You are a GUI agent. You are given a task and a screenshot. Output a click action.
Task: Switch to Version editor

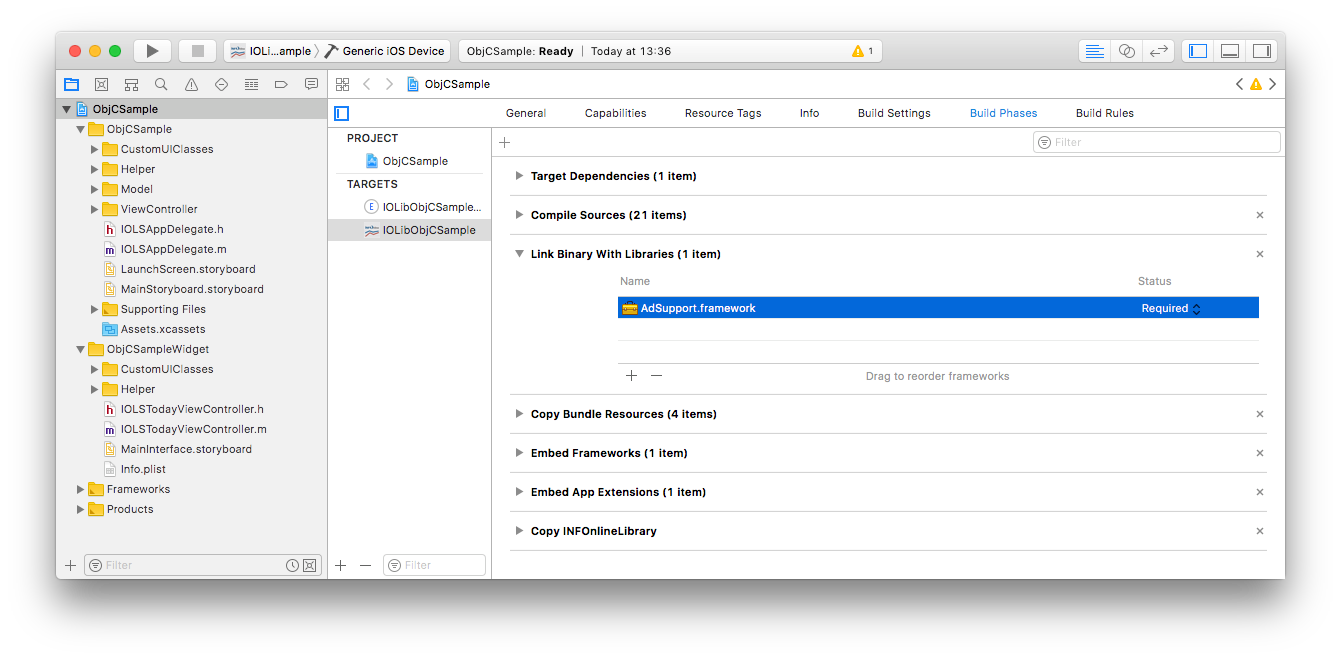1158,51
